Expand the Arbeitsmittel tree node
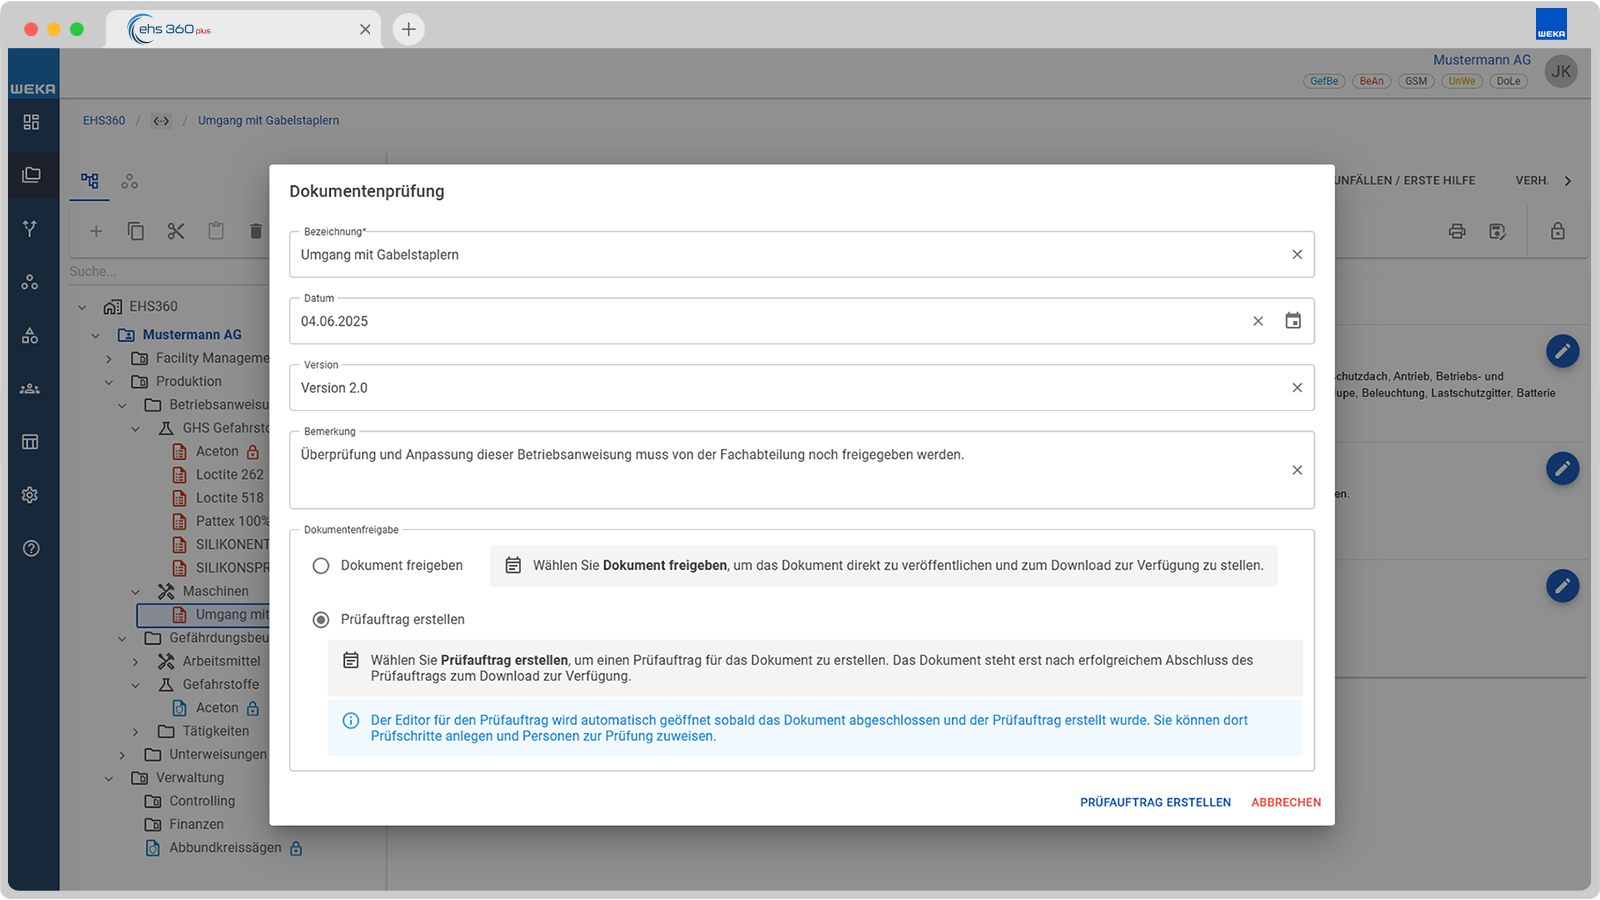The height and width of the screenshot is (900, 1600). [x=136, y=662]
